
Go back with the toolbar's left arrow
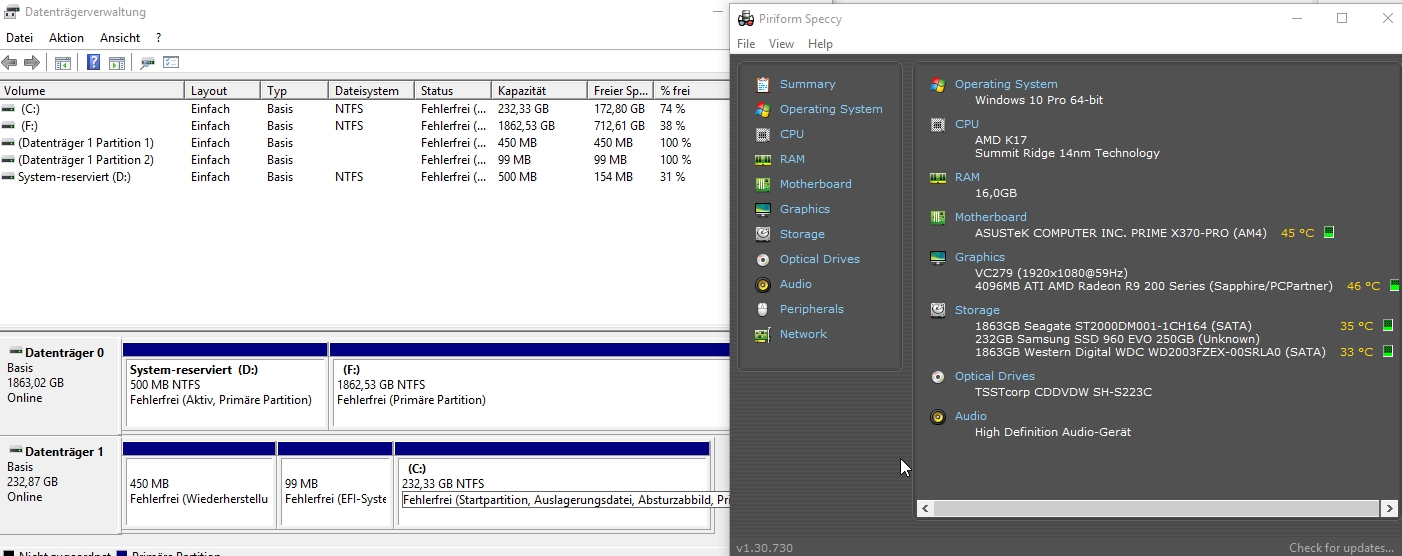pos(10,62)
